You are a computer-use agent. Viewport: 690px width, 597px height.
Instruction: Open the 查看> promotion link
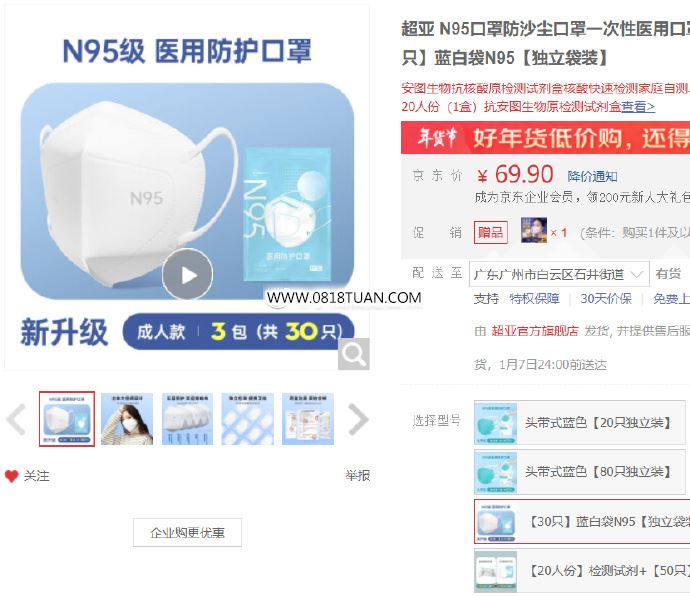click(638, 106)
